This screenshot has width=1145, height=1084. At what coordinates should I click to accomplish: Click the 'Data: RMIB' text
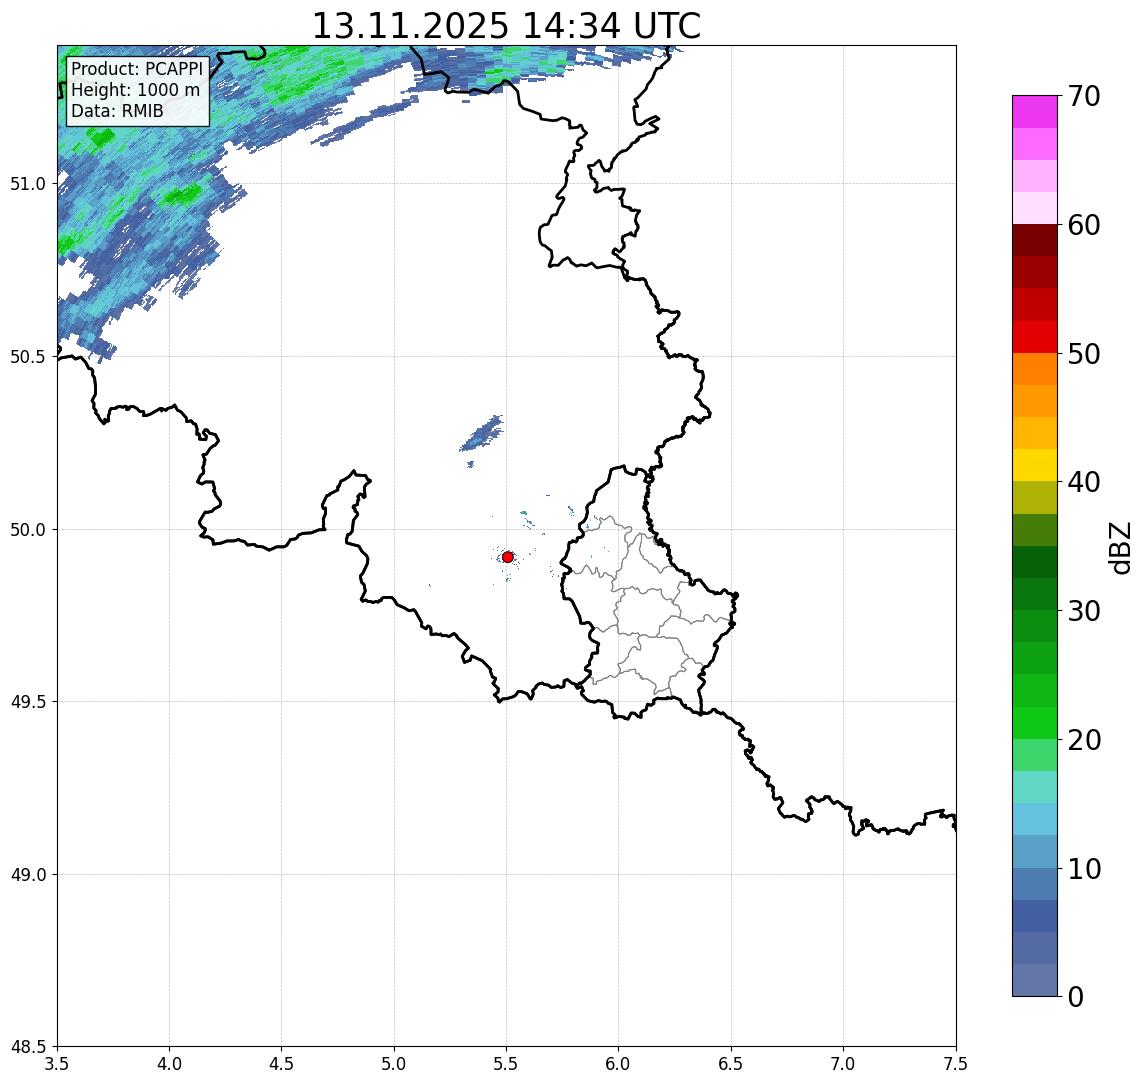click(117, 111)
